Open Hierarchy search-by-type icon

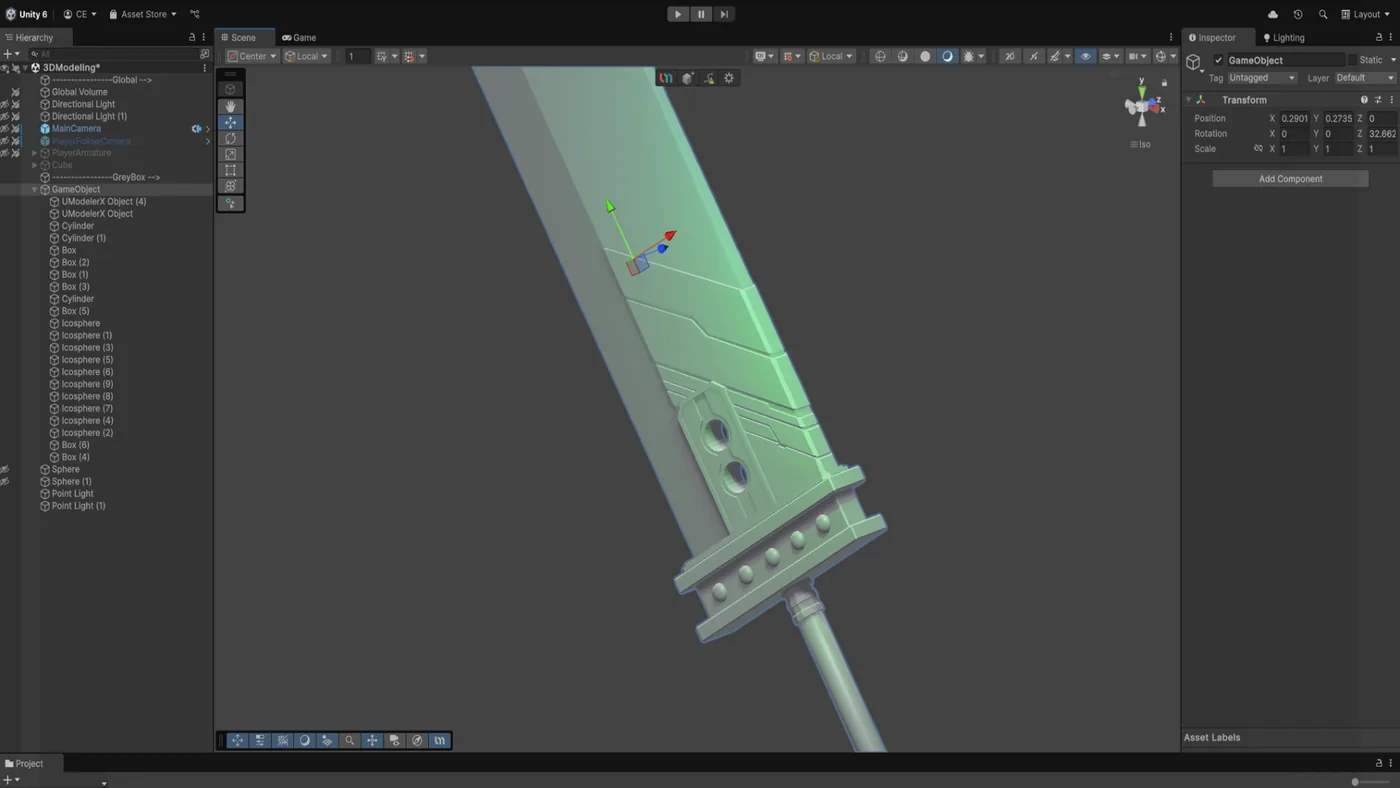tap(205, 54)
